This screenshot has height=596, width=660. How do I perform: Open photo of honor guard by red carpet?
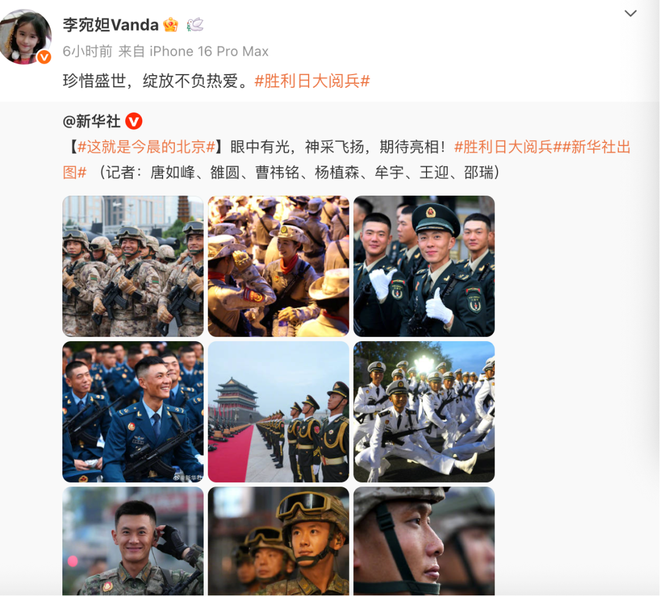coord(279,412)
